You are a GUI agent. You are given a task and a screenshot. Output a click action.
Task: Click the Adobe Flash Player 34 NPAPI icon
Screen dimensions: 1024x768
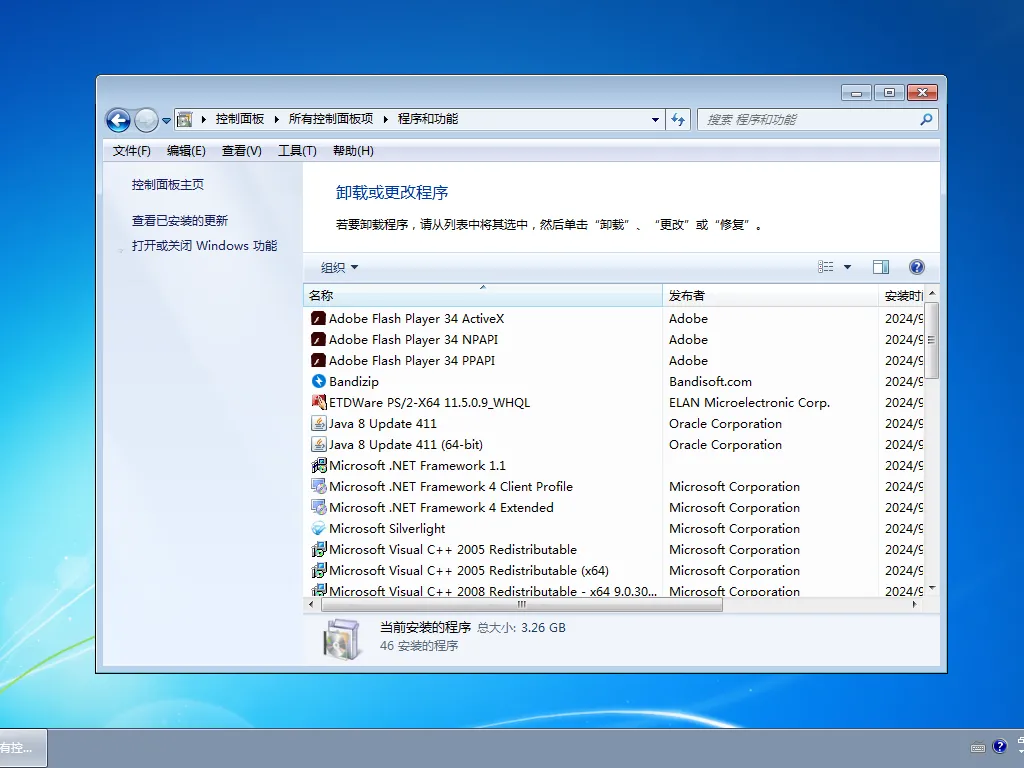[x=319, y=339]
